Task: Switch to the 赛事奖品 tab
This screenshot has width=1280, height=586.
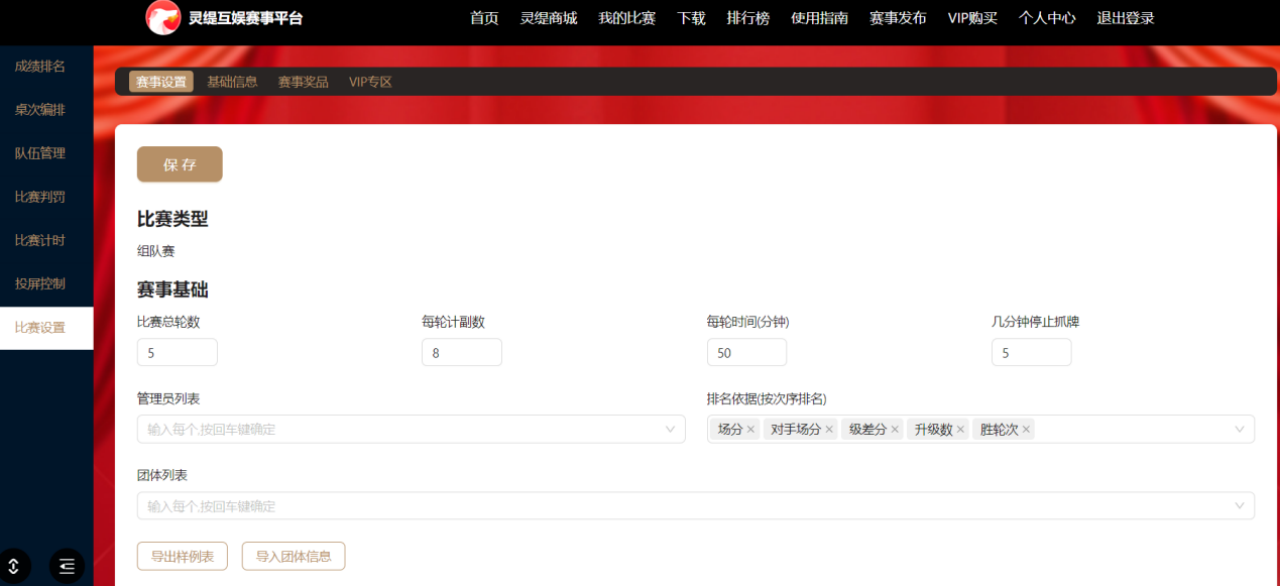Action: click(x=303, y=82)
